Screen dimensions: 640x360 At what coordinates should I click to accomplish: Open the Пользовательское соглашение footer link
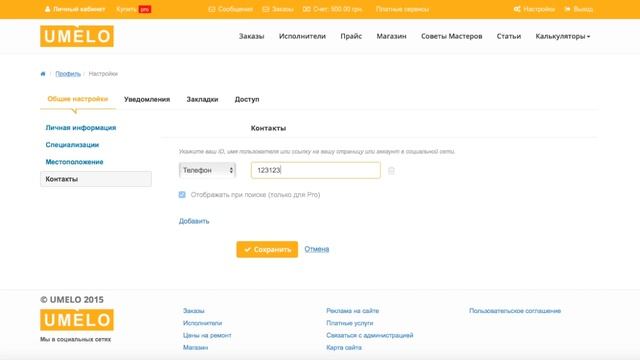click(x=515, y=311)
